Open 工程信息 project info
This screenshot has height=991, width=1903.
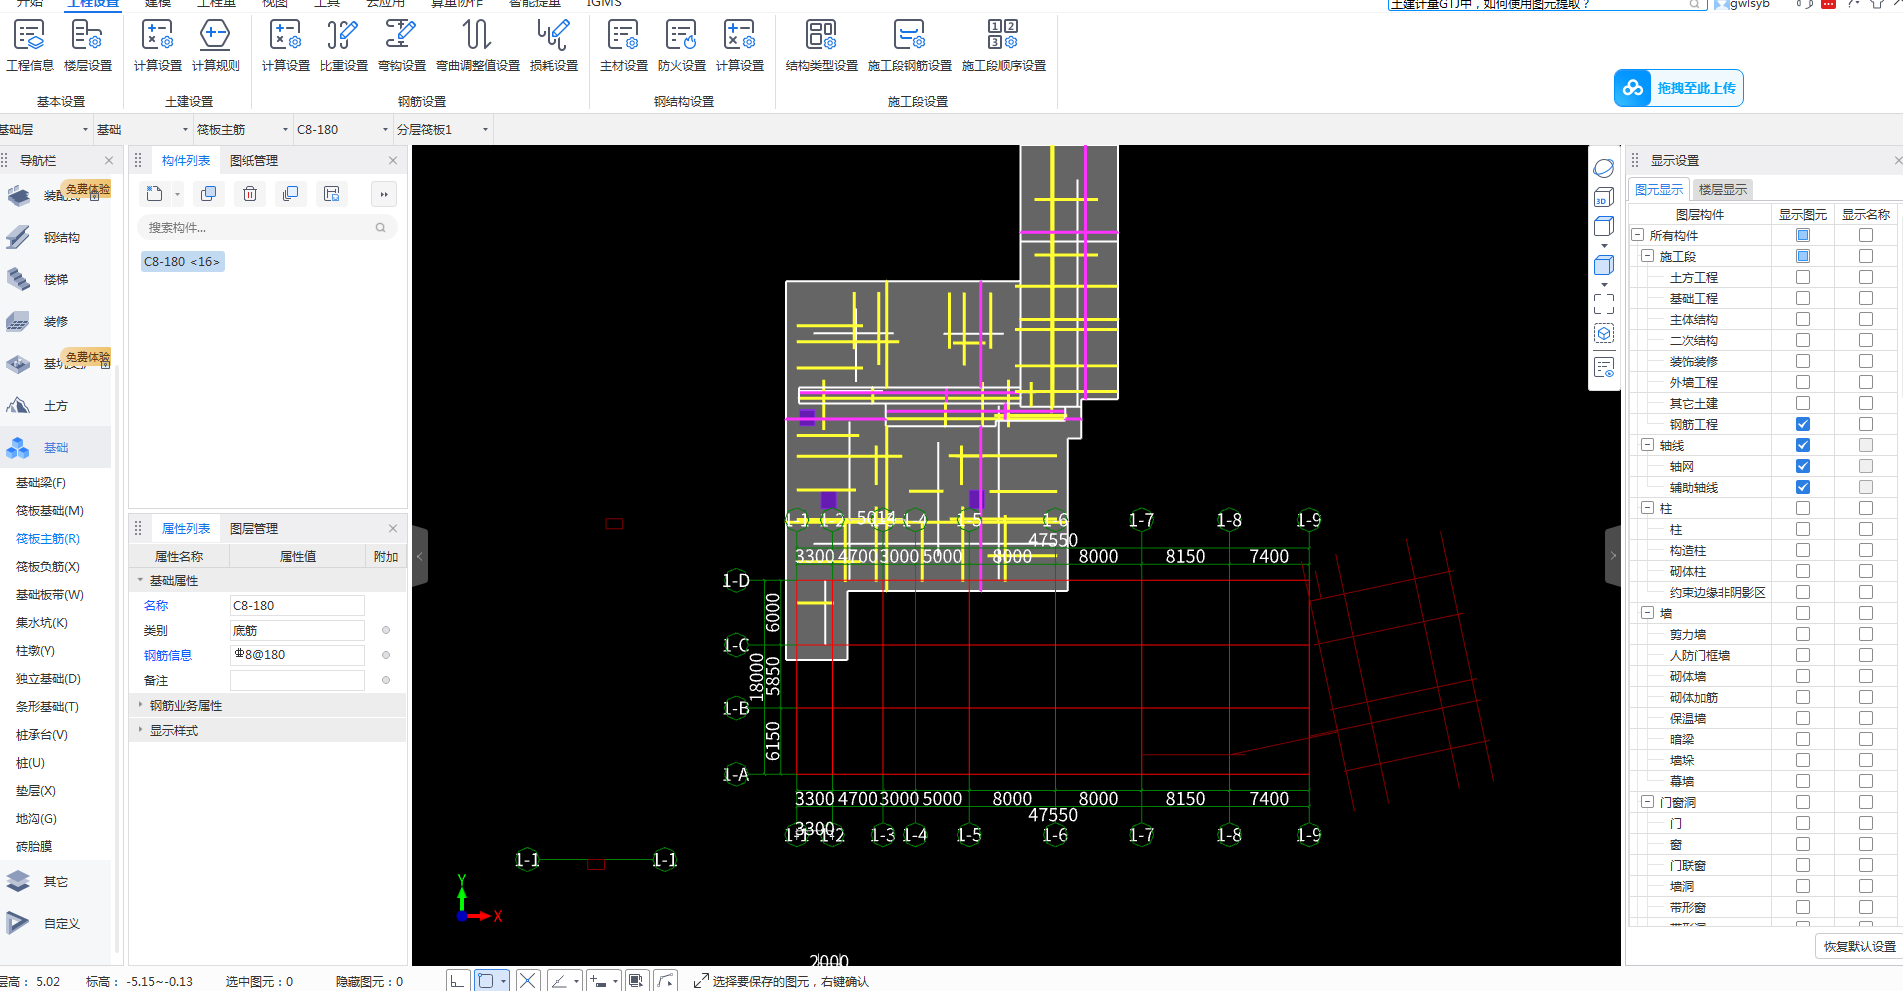[x=30, y=45]
